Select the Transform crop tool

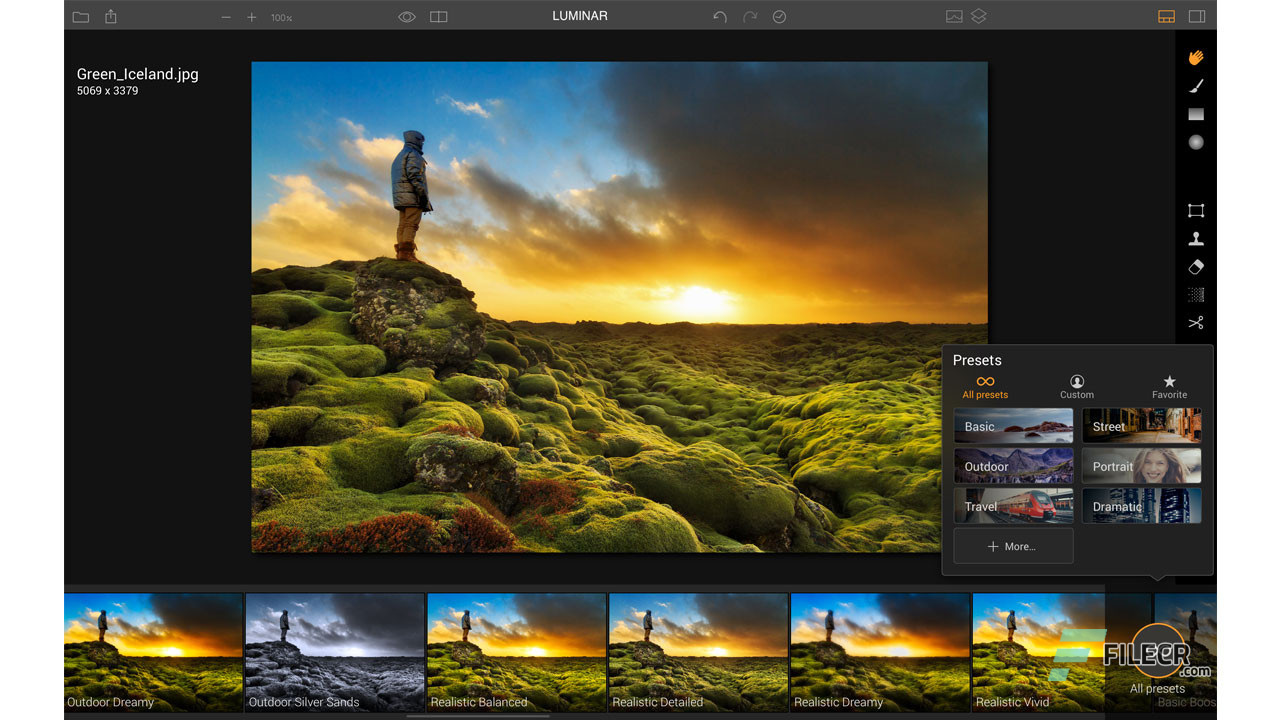click(x=1196, y=211)
